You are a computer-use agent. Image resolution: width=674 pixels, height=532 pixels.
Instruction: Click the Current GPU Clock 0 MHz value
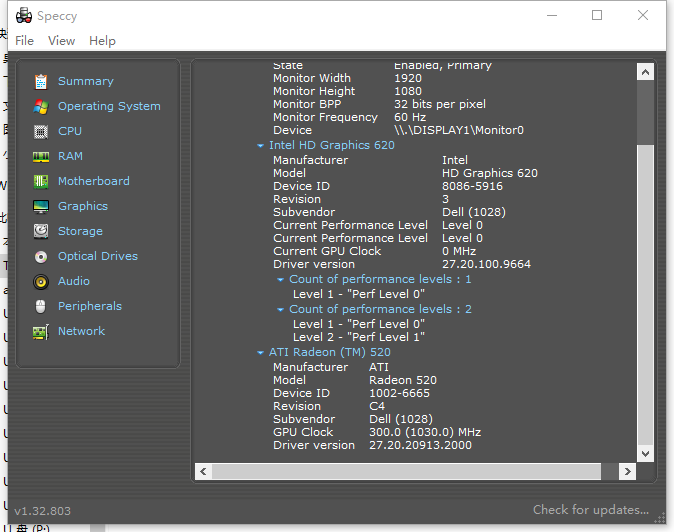click(459, 251)
